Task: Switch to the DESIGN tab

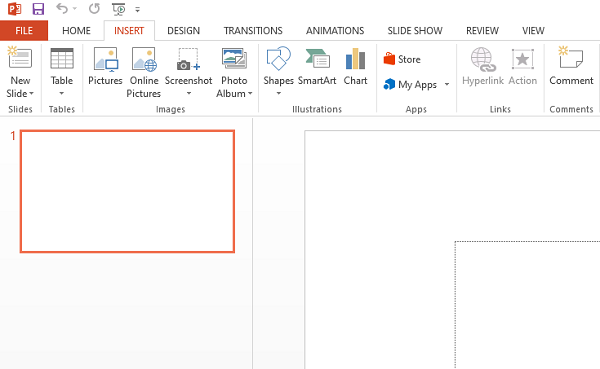Action: tap(184, 31)
